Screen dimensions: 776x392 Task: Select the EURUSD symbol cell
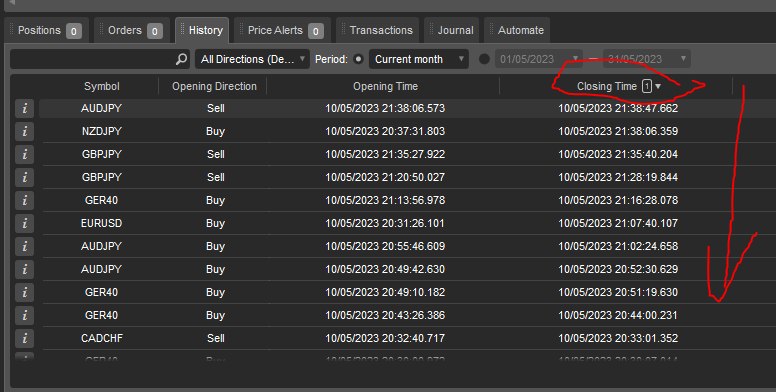(101, 223)
